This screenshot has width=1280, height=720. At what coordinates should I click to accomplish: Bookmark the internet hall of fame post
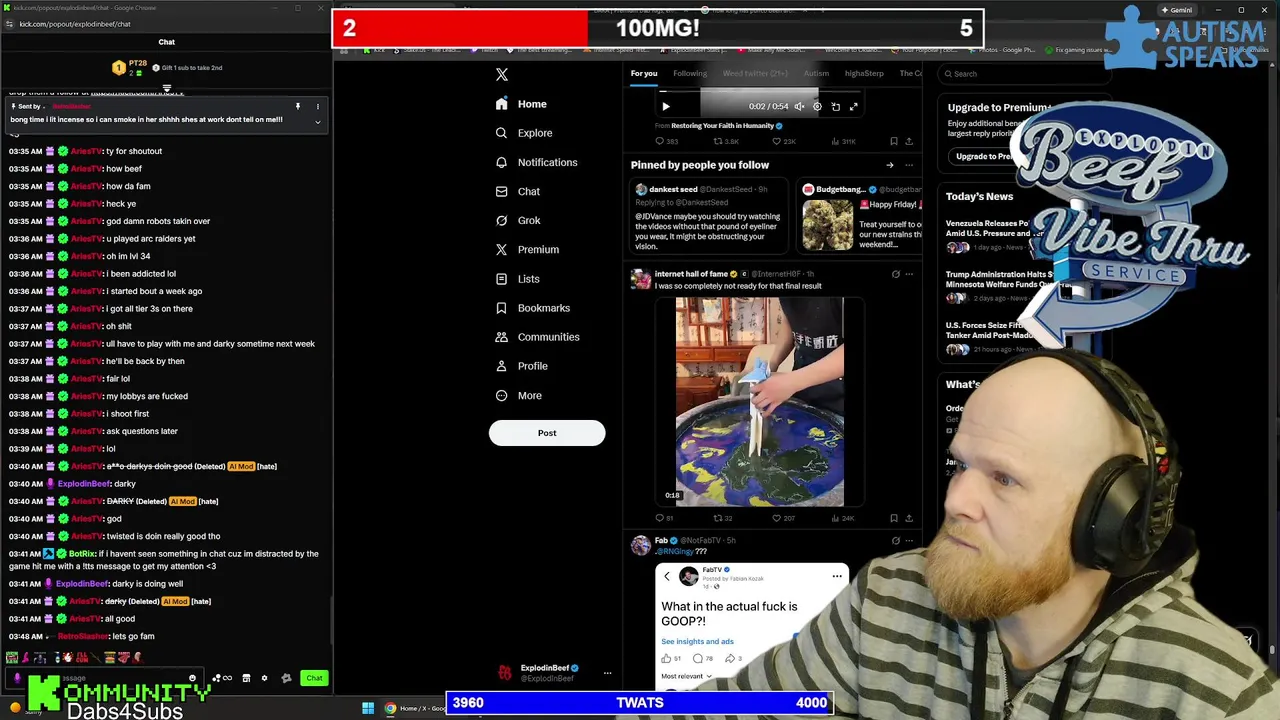(894, 518)
